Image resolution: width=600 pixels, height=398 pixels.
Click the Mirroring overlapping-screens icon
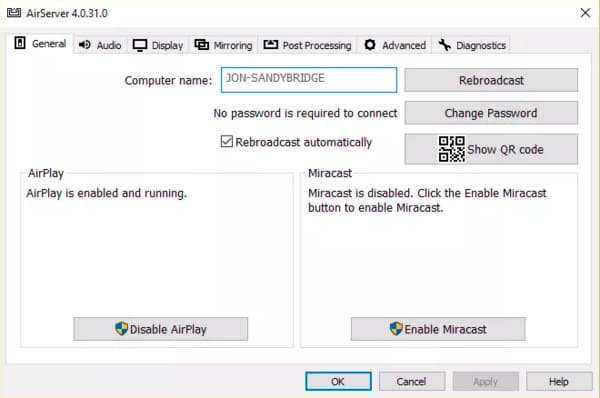202,45
